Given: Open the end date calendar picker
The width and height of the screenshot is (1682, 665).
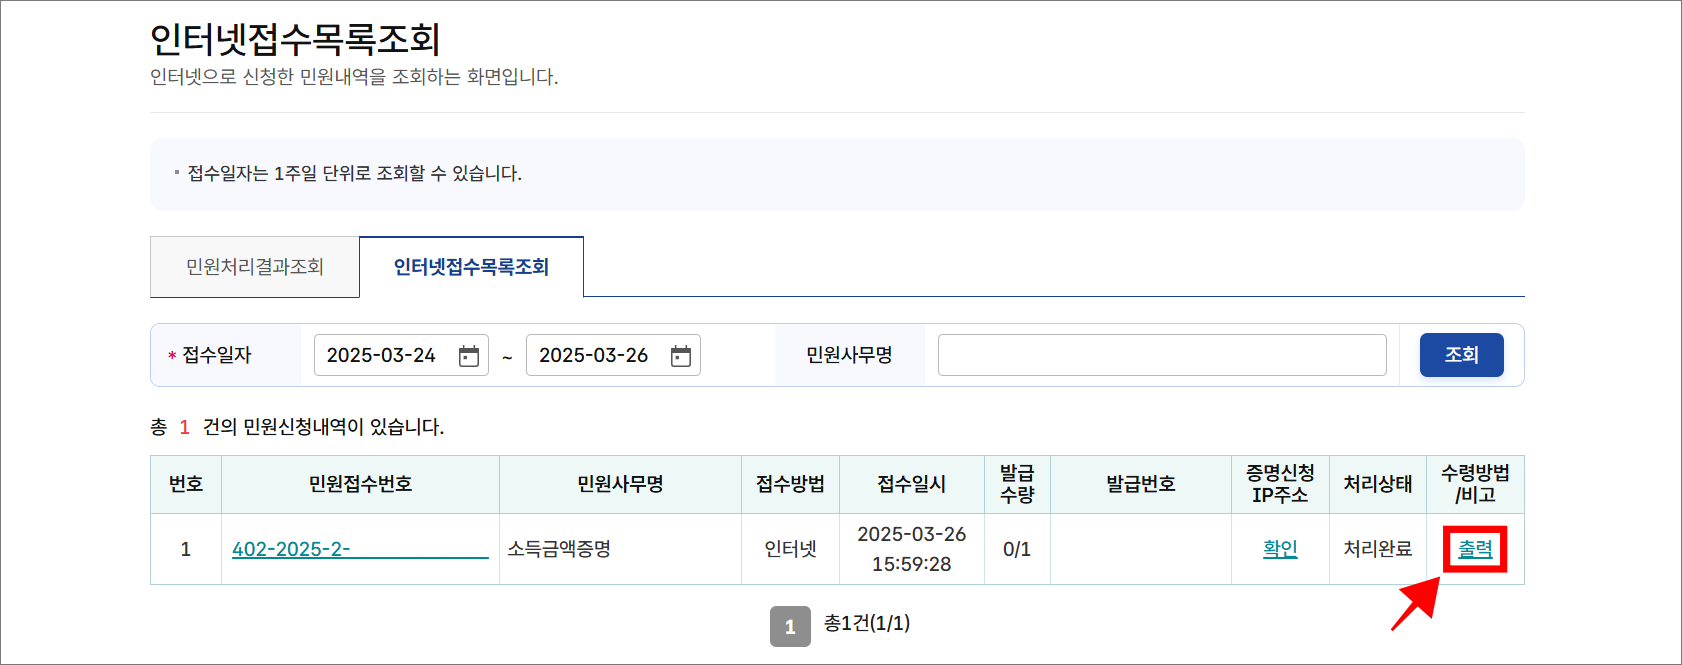Looking at the screenshot, I should point(683,355).
